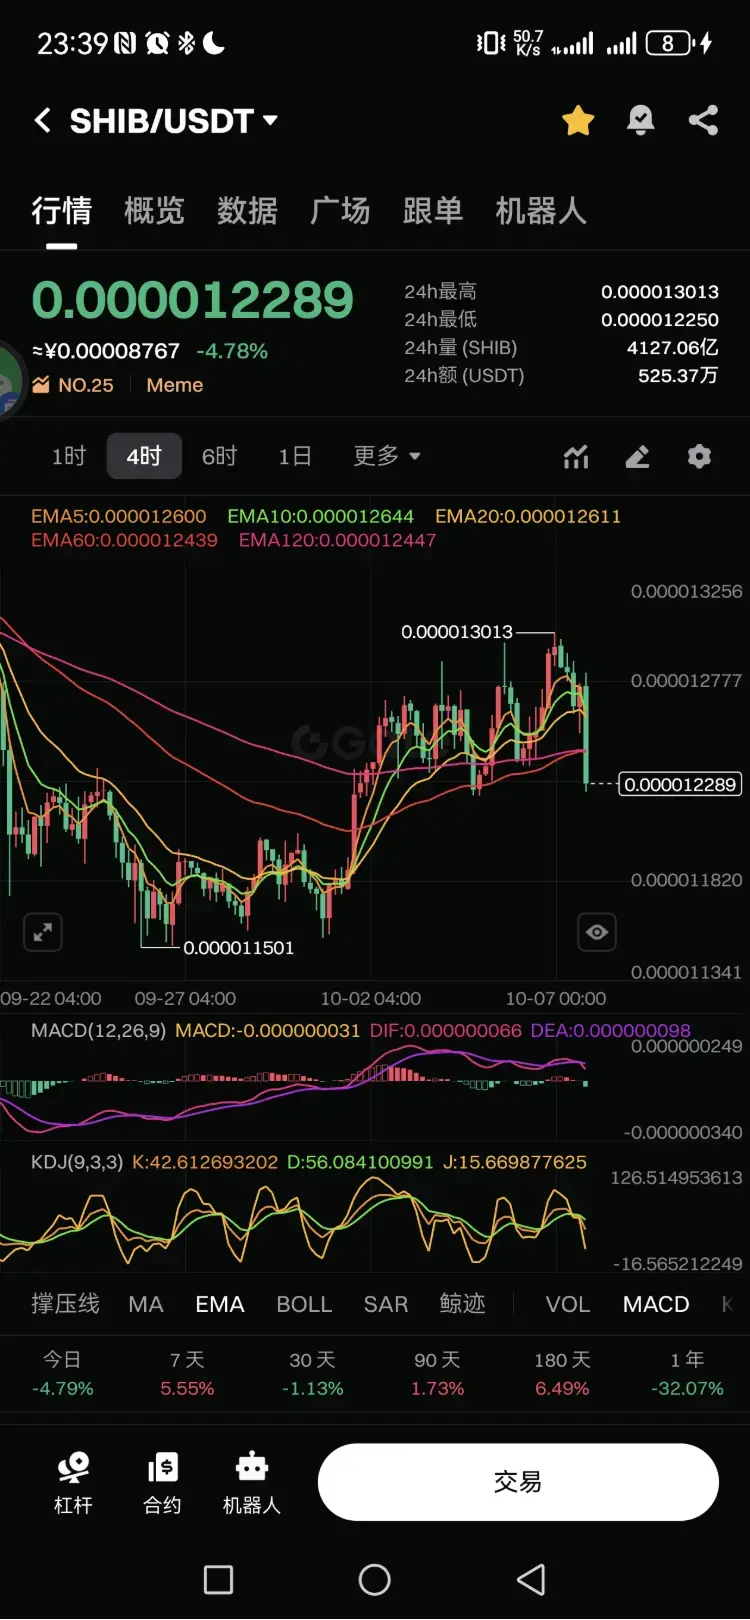Tap the EMA120 value legend
750x1620 pixels.
tap(338, 540)
